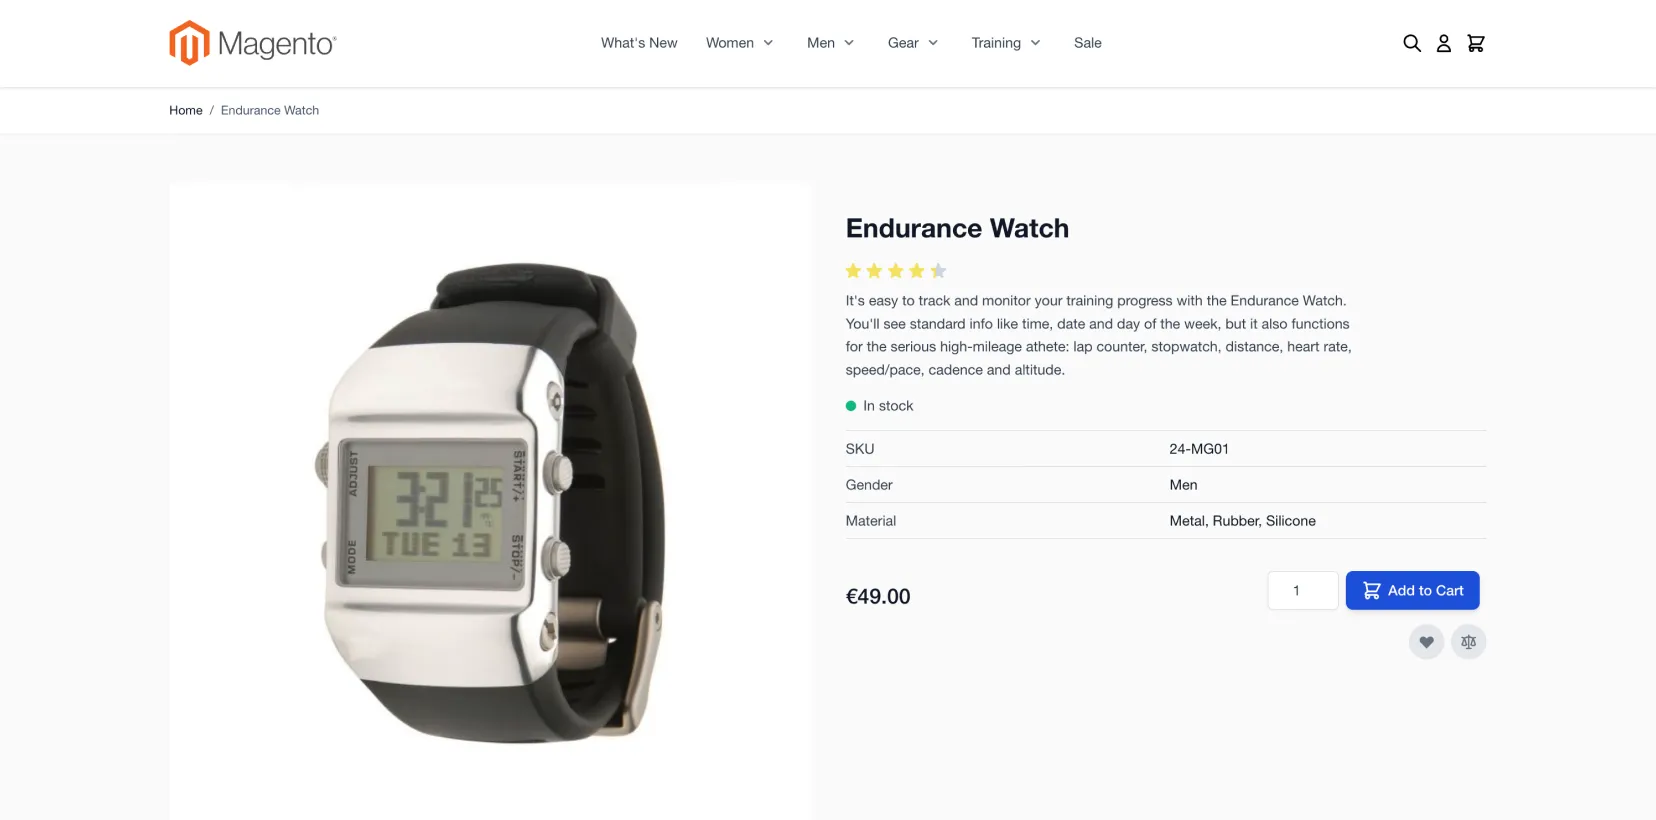Add Endurance Watch to wishlist heart icon
The image size is (1656, 820).
click(x=1426, y=642)
